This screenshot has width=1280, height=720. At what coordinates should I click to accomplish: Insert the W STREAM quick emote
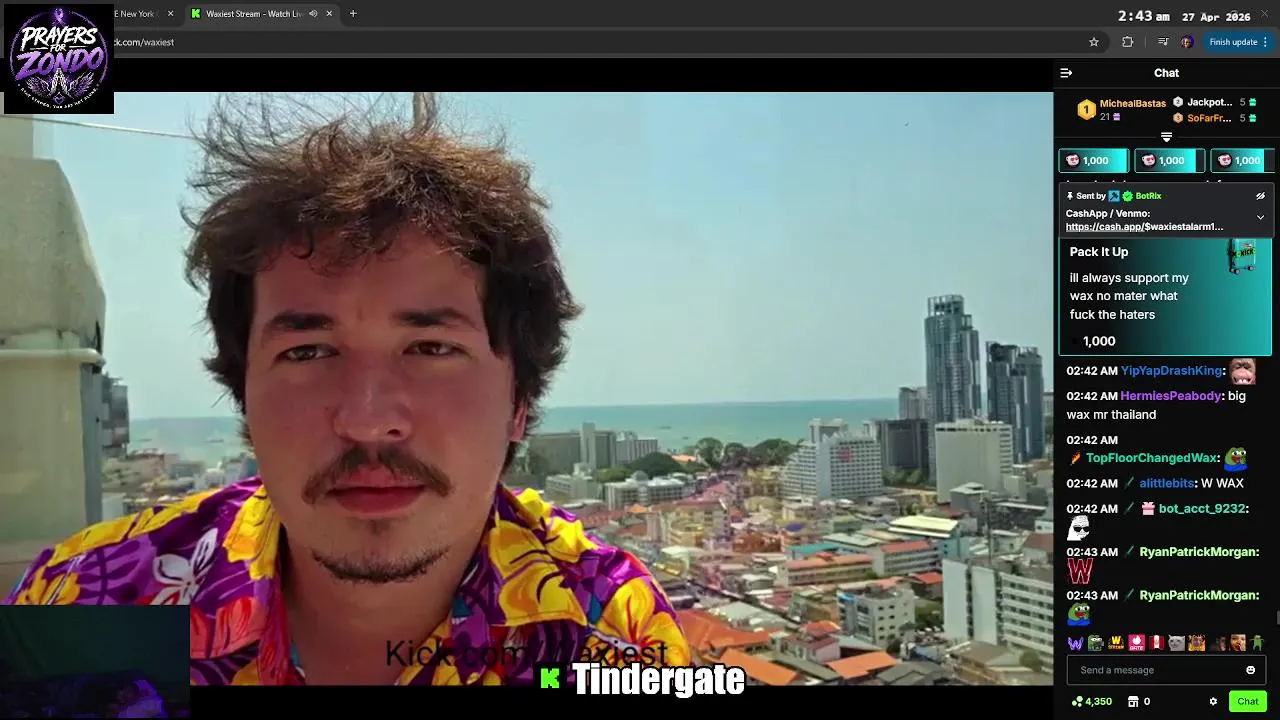tap(1116, 643)
